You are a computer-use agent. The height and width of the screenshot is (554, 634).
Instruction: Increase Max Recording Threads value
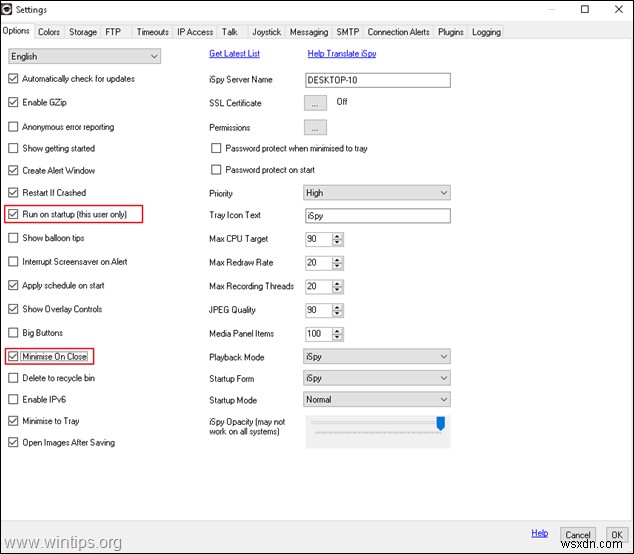pos(337,283)
